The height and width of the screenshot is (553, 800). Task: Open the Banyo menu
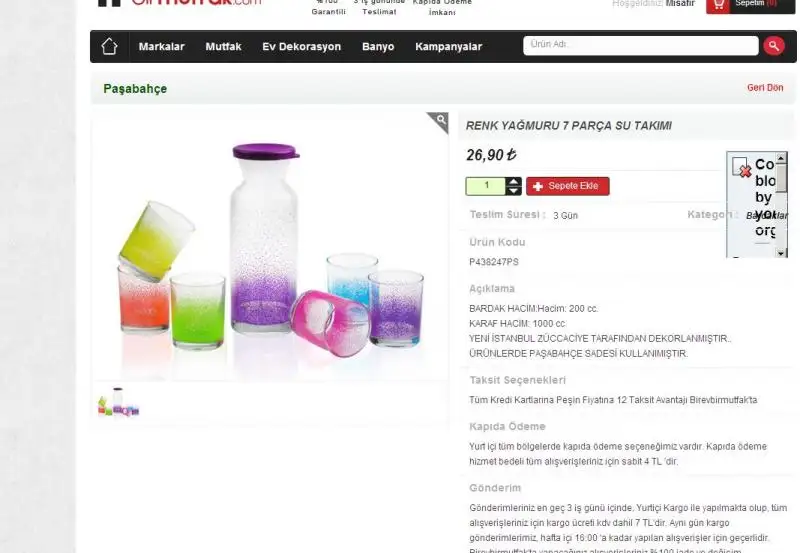click(x=378, y=46)
